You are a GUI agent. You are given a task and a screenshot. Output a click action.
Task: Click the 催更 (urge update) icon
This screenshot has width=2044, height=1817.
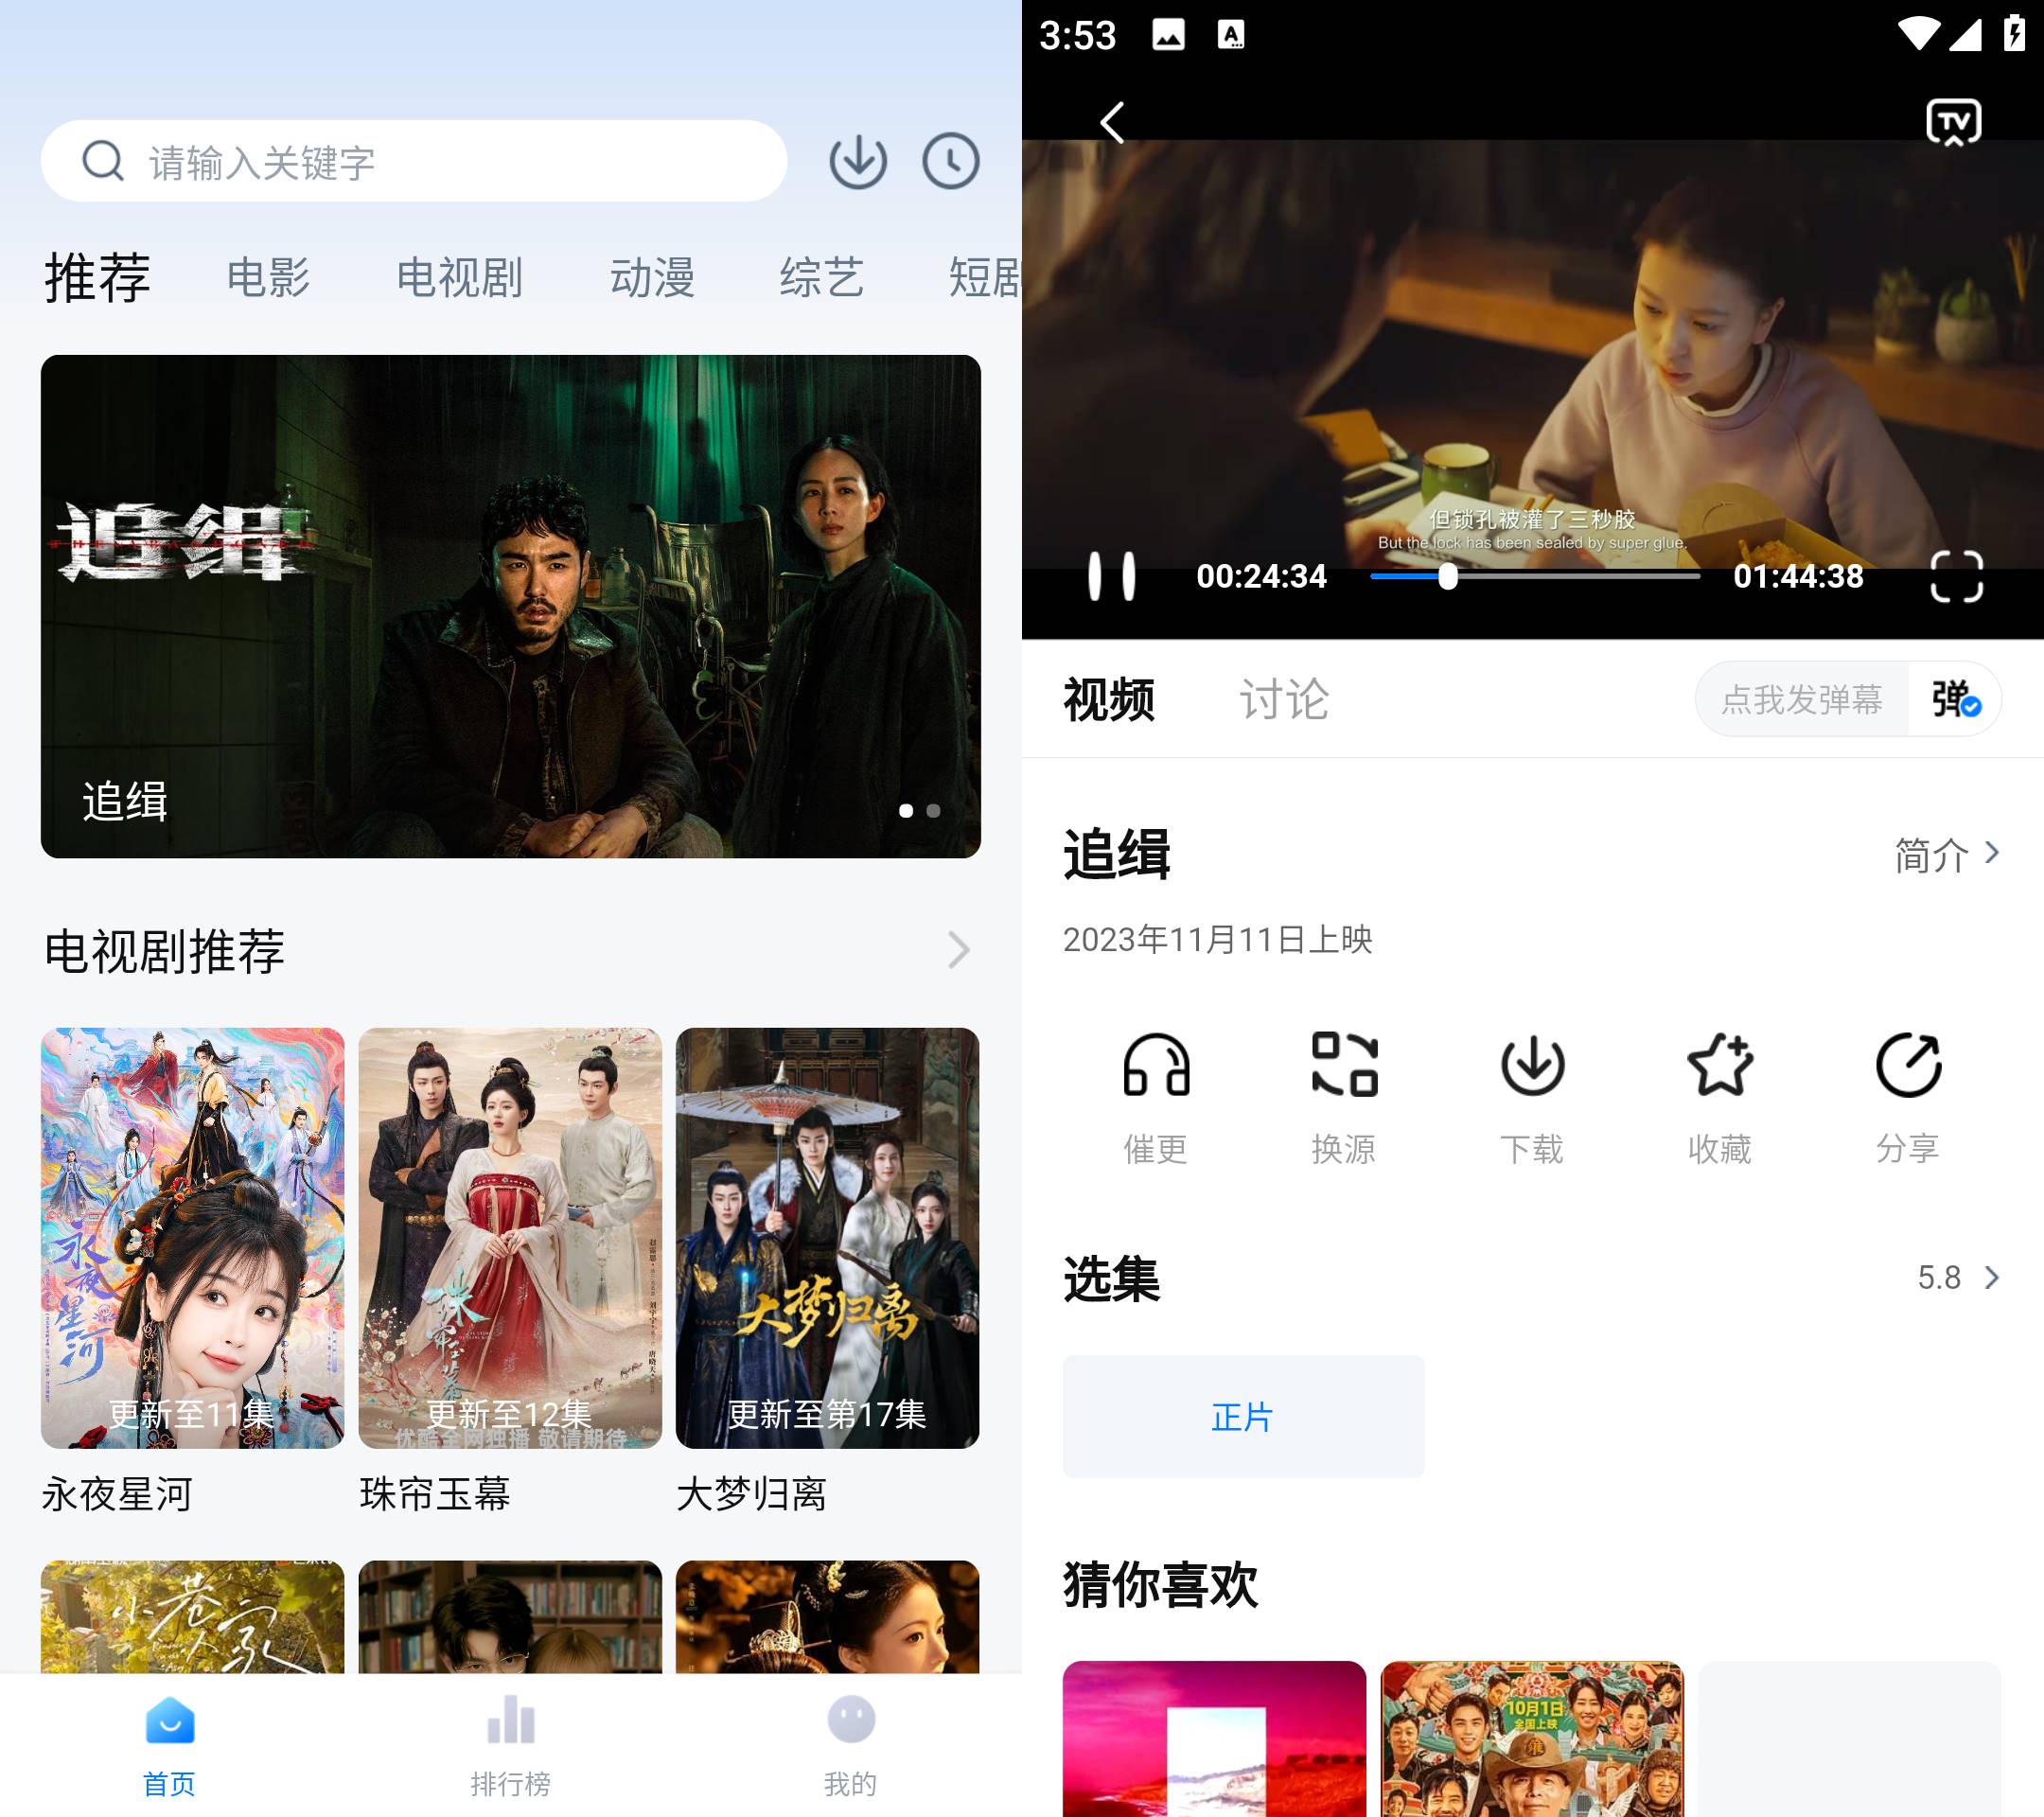coord(1155,1065)
